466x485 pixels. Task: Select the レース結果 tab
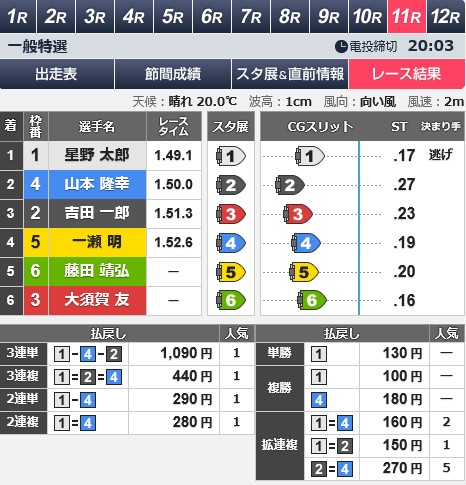click(406, 74)
